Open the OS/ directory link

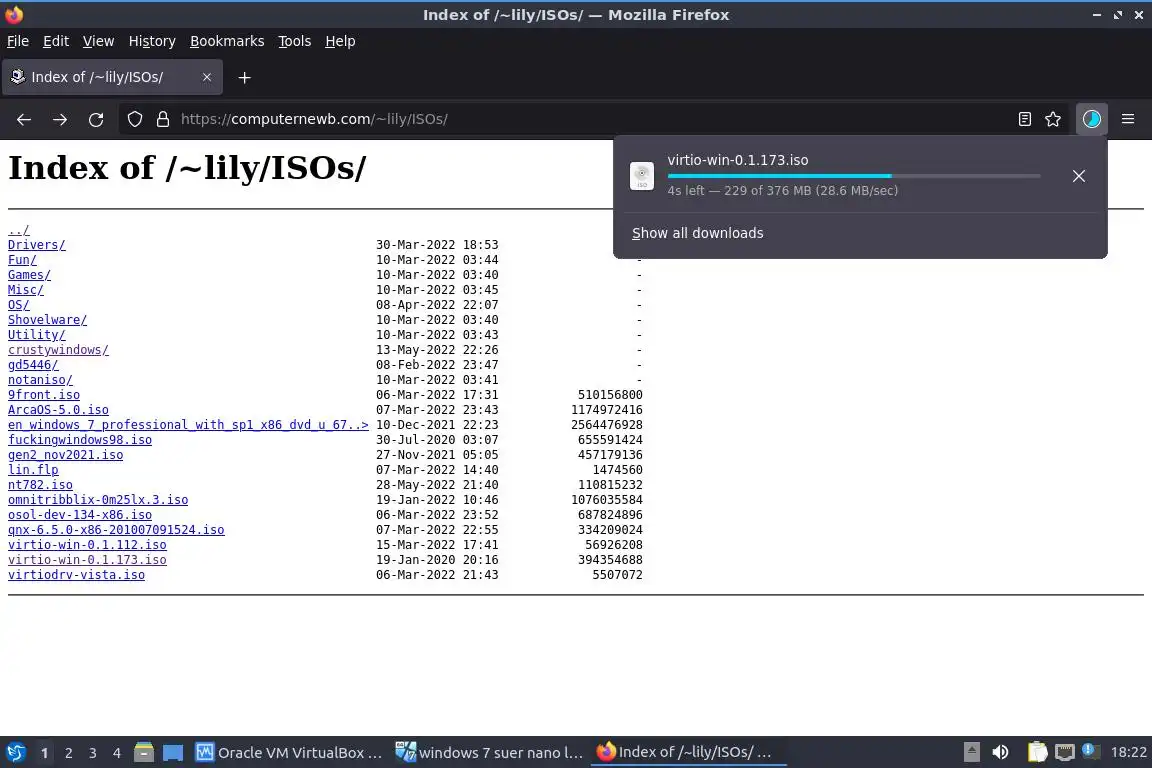(x=18, y=304)
